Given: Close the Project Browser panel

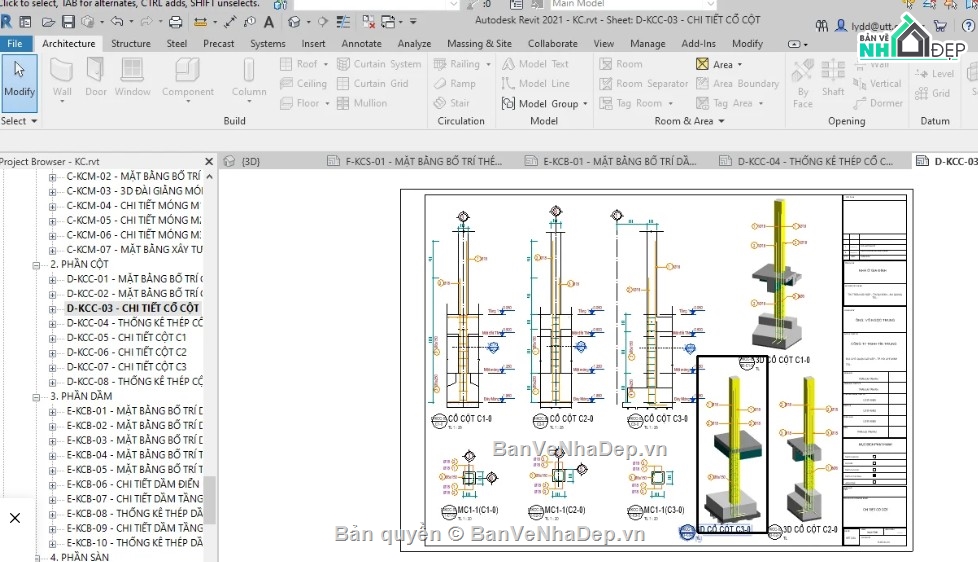Looking at the screenshot, I should [x=209, y=162].
